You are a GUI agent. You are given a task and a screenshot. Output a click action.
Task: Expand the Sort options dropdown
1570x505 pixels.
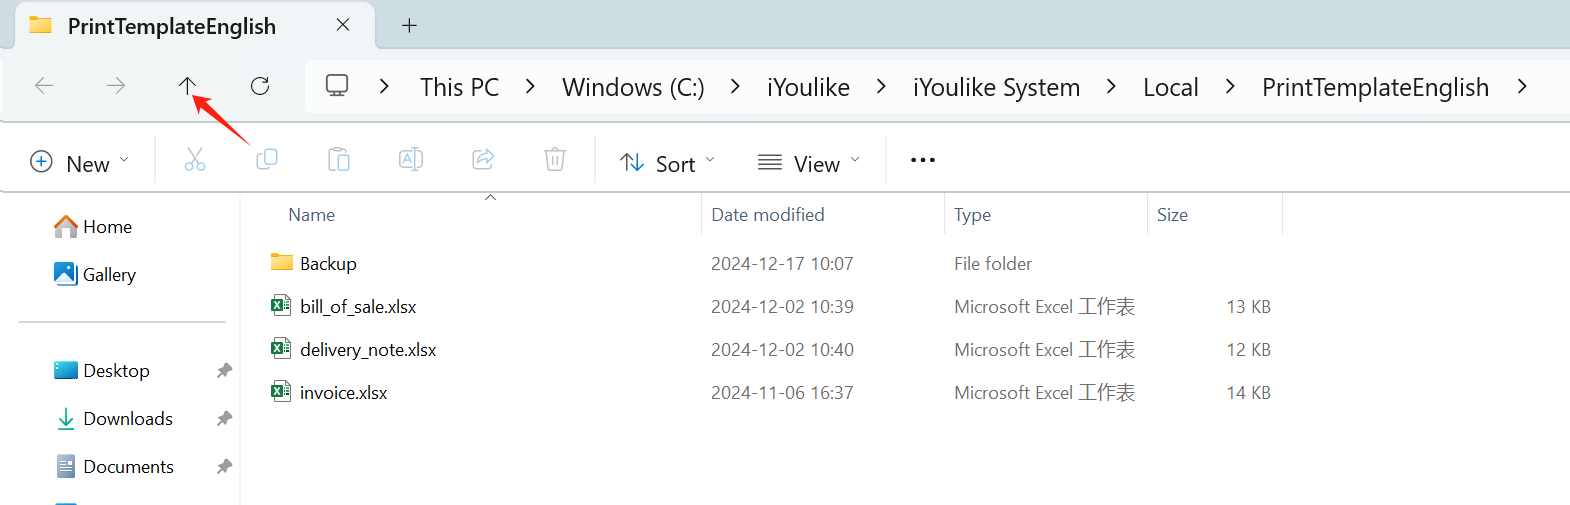pyautogui.click(x=667, y=163)
